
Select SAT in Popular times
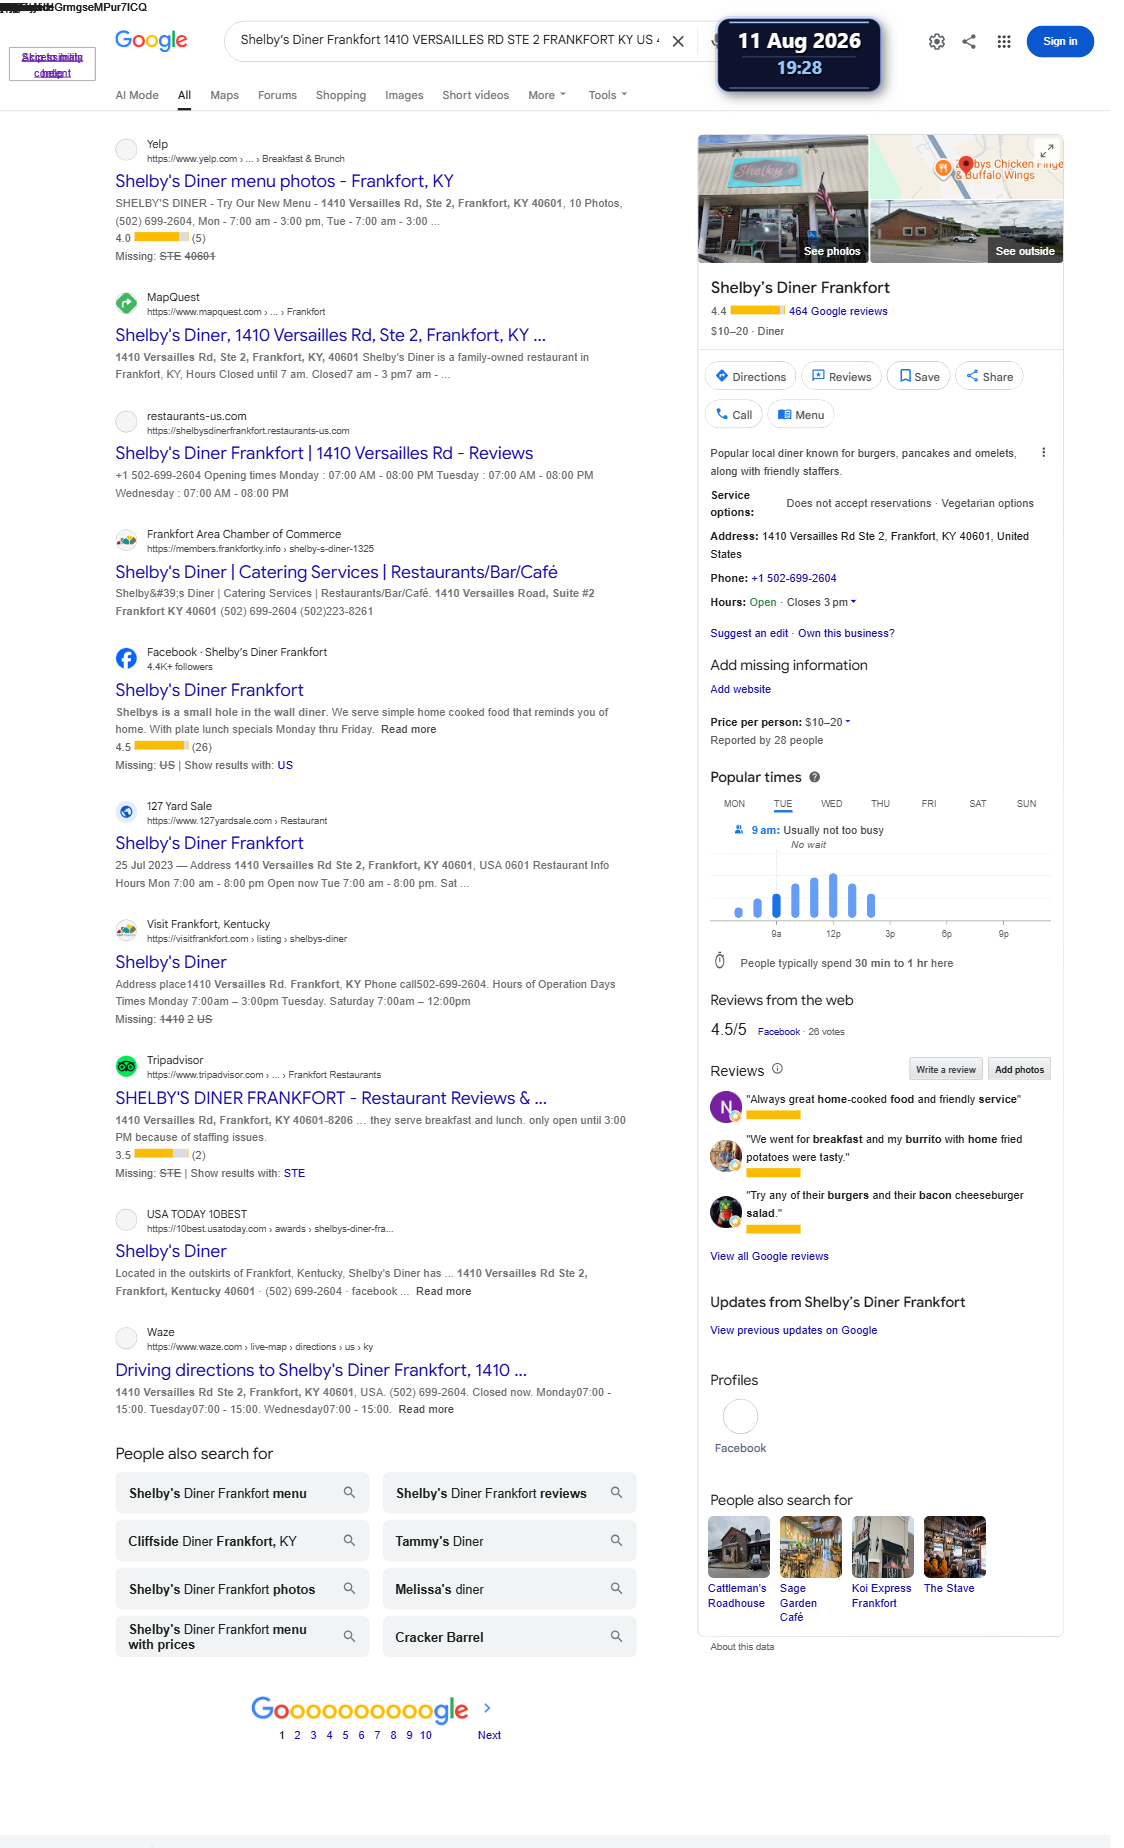[977, 804]
